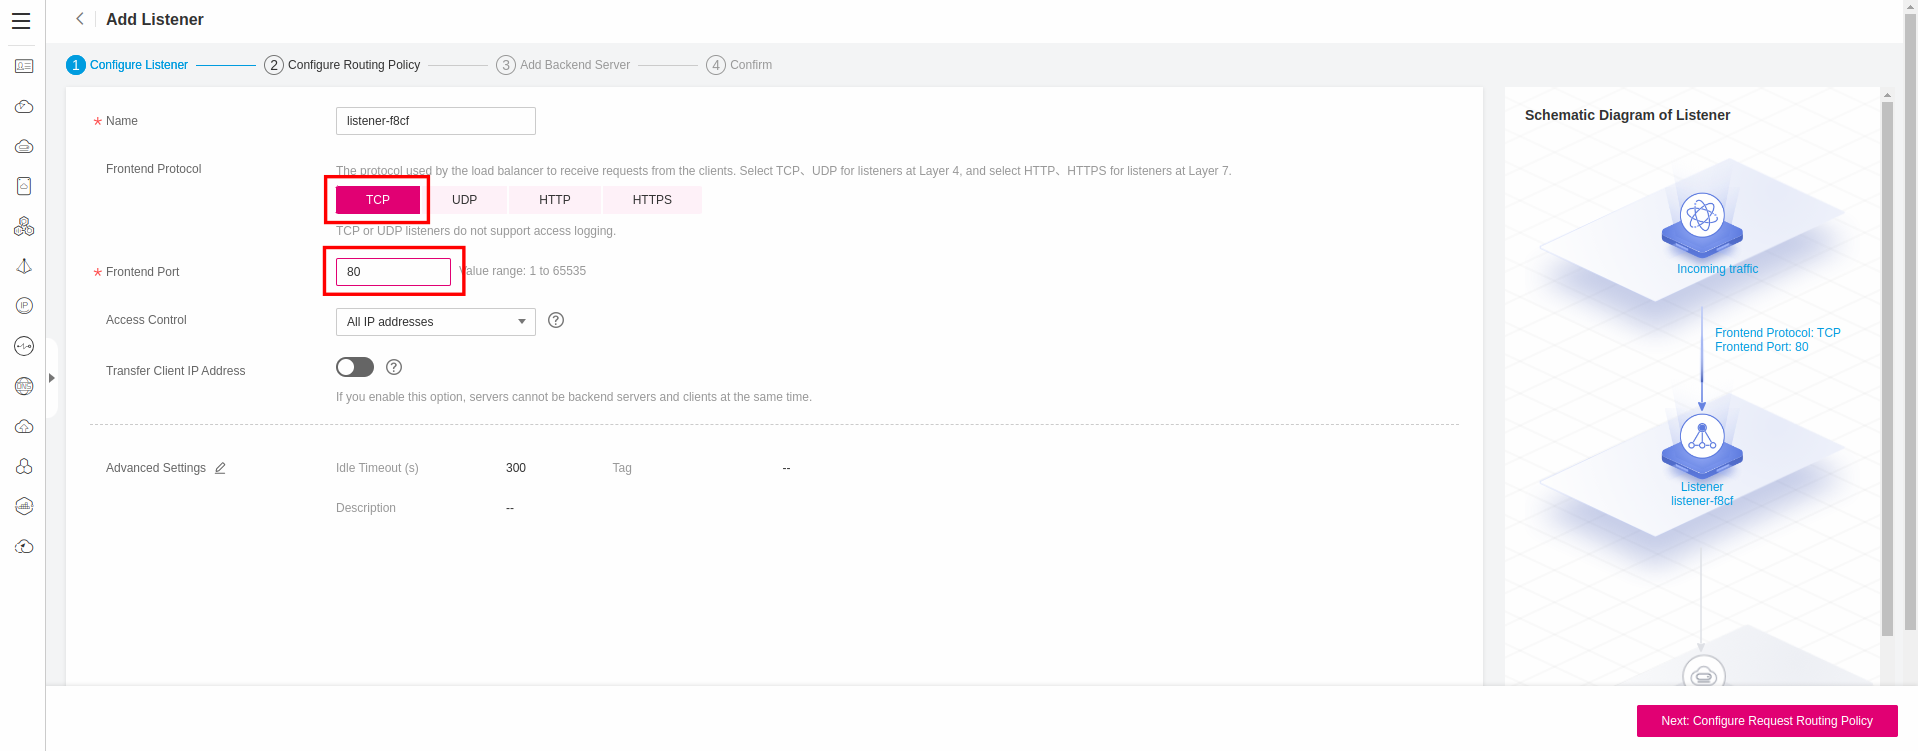Enable Transfer Client IP Address switch
This screenshot has height=751, width=1918.
pos(355,367)
